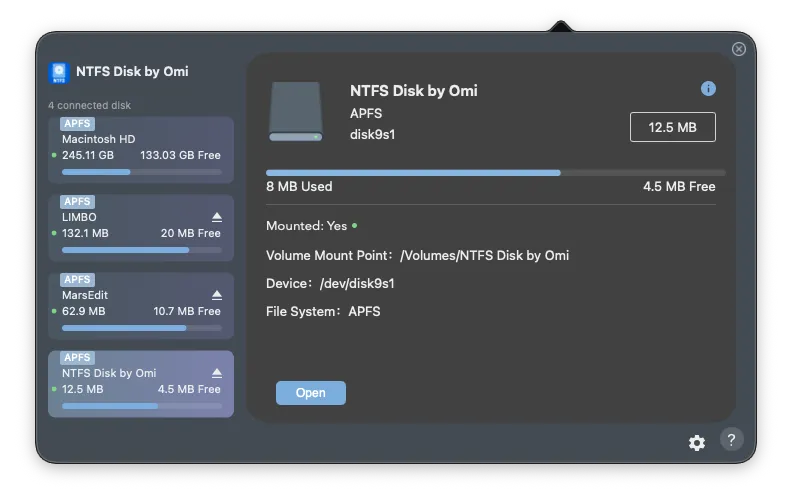Eject the NTFS Disk by Omi volume
The width and height of the screenshot is (792, 503).
(x=217, y=373)
